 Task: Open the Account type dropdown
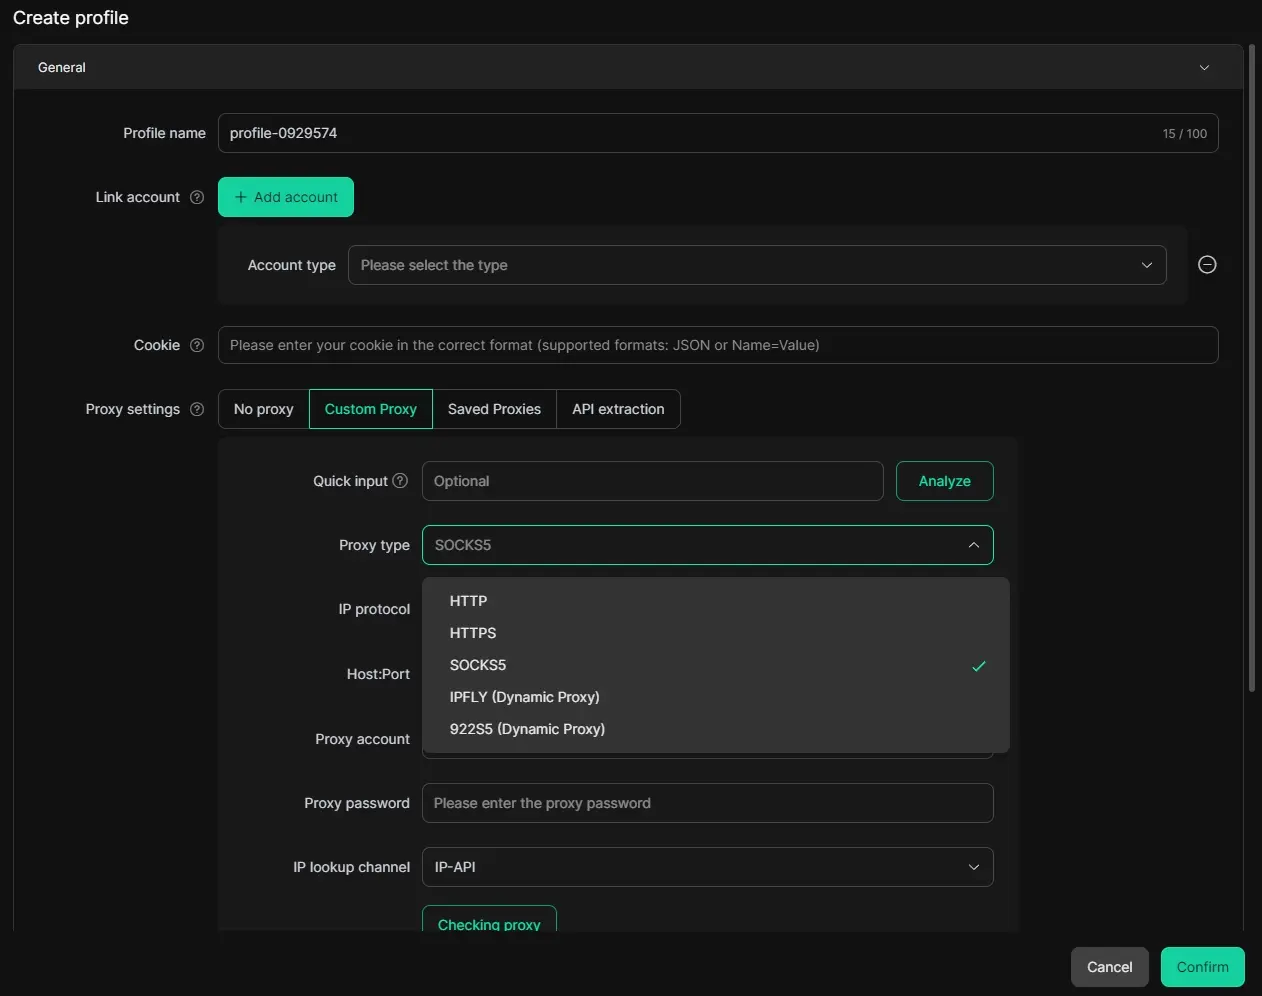756,265
